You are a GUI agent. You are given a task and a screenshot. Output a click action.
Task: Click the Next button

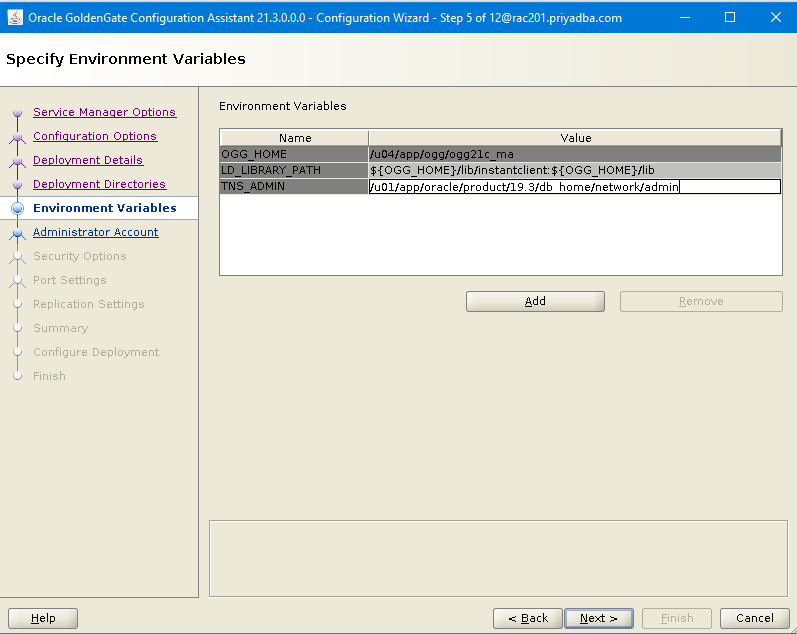[599, 618]
